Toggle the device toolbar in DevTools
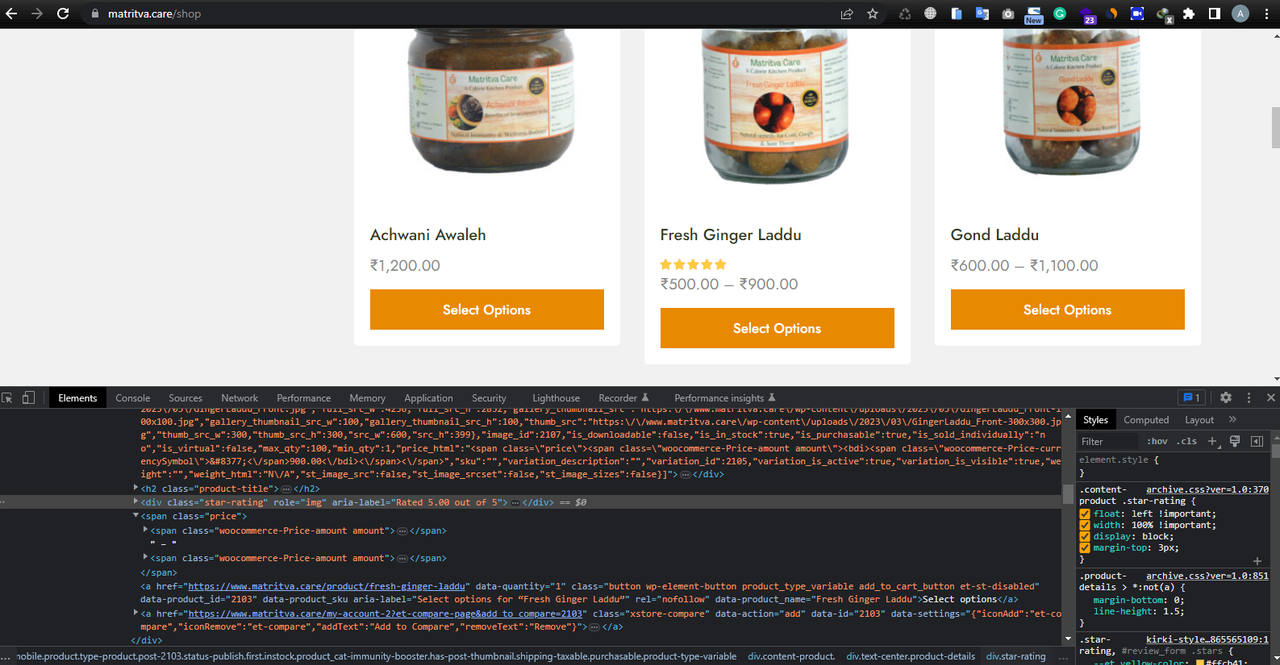 click(29, 398)
